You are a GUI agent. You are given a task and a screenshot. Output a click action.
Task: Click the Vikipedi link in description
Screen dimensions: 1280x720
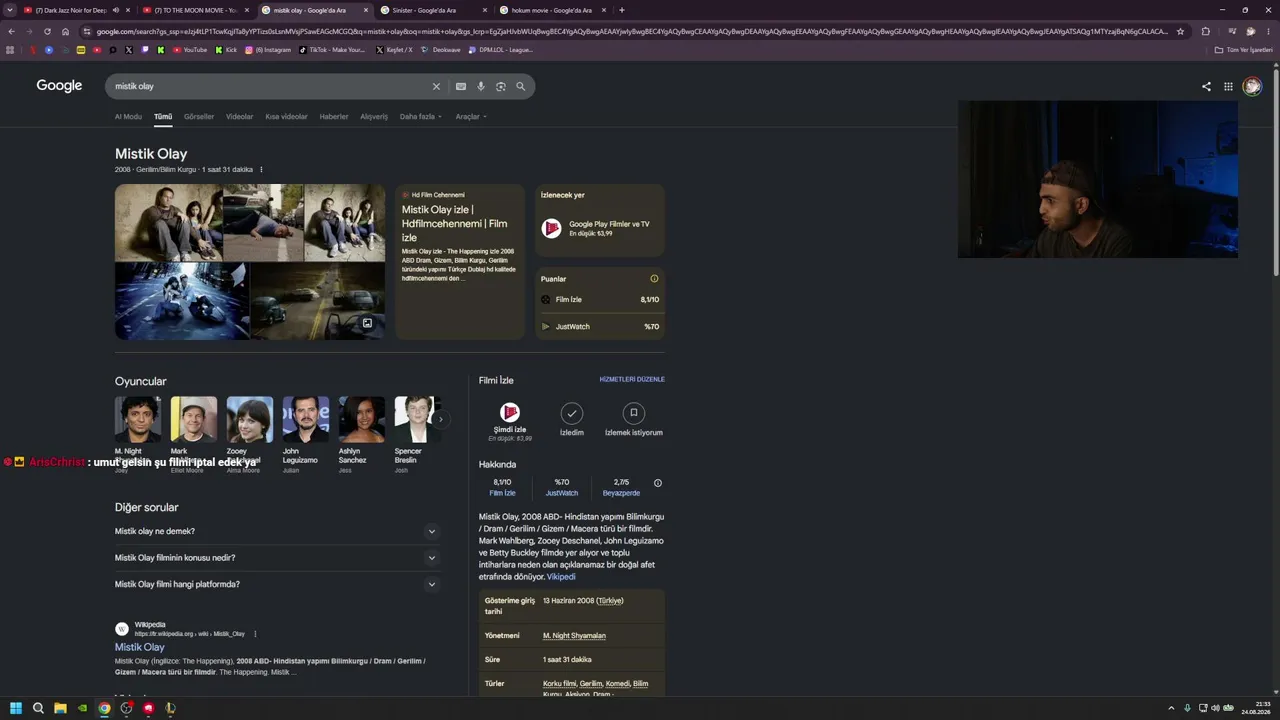click(561, 577)
